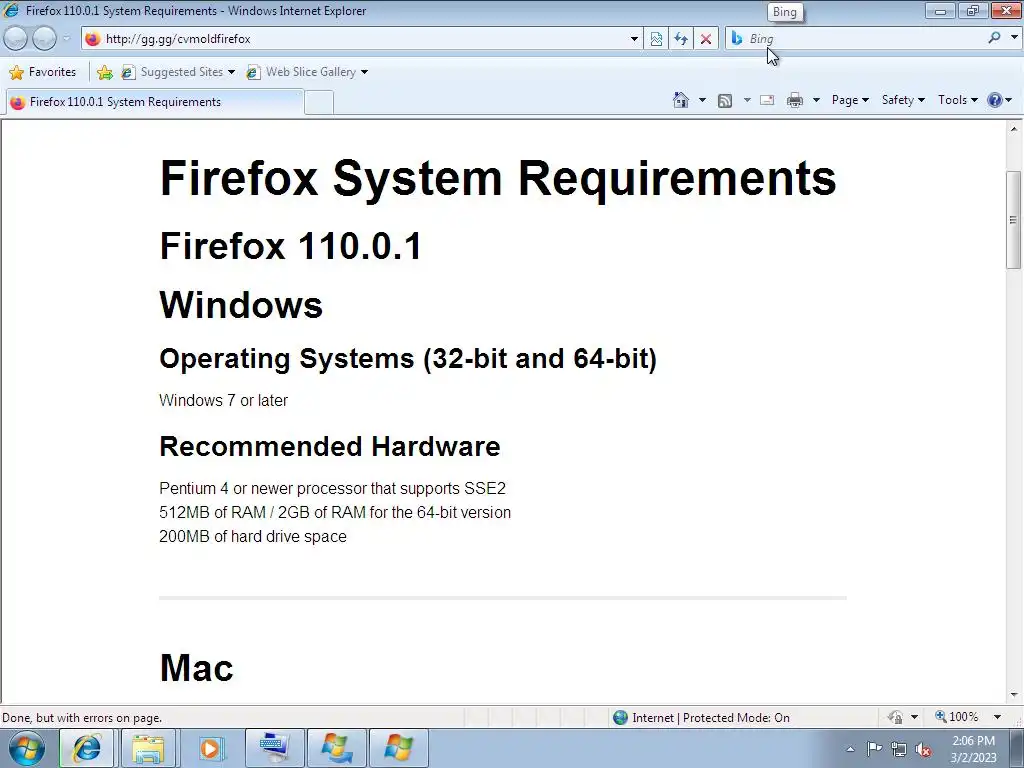This screenshot has width=1024, height=768.
Task: Click the network tray icon
Action: 899,749
